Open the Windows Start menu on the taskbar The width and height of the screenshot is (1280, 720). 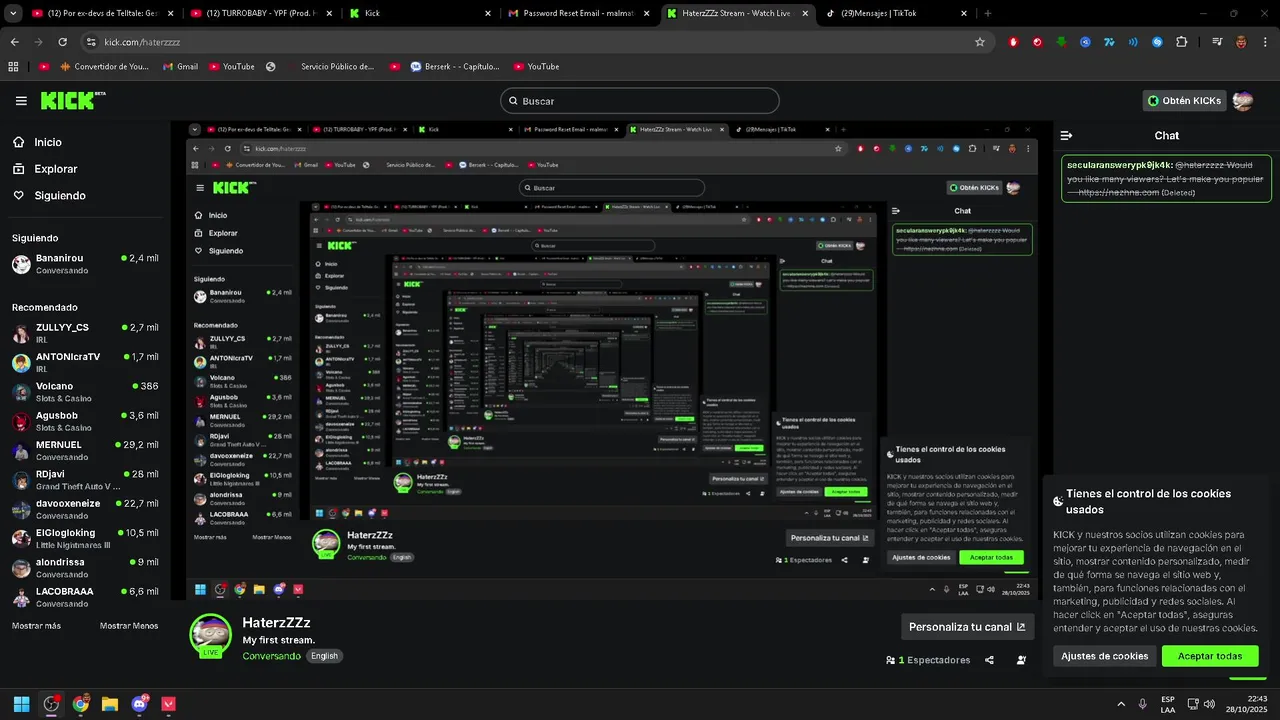[x=21, y=704]
